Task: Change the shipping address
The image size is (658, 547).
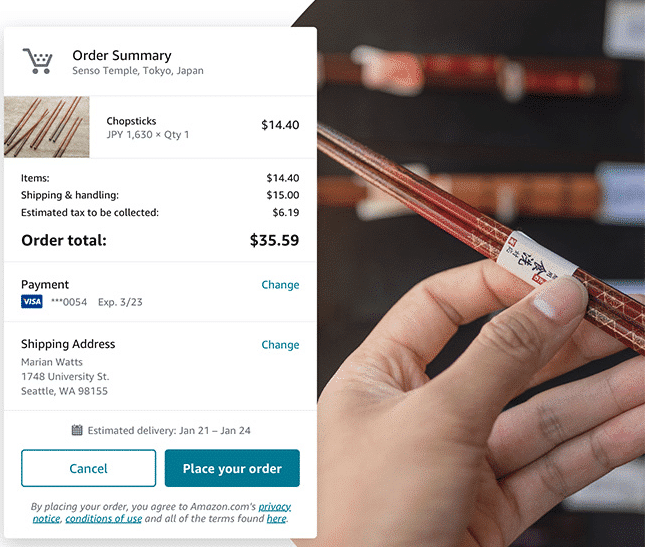Action: [x=280, y=345]
